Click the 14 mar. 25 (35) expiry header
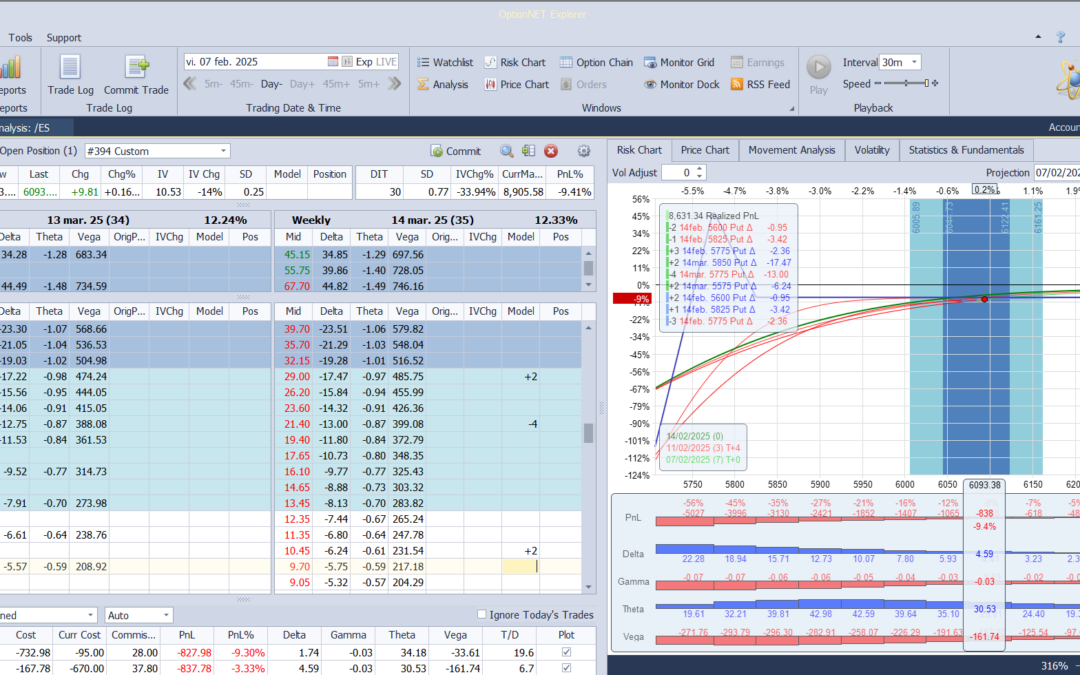Viewport: 1080px width, 675px height. [424, 220]
